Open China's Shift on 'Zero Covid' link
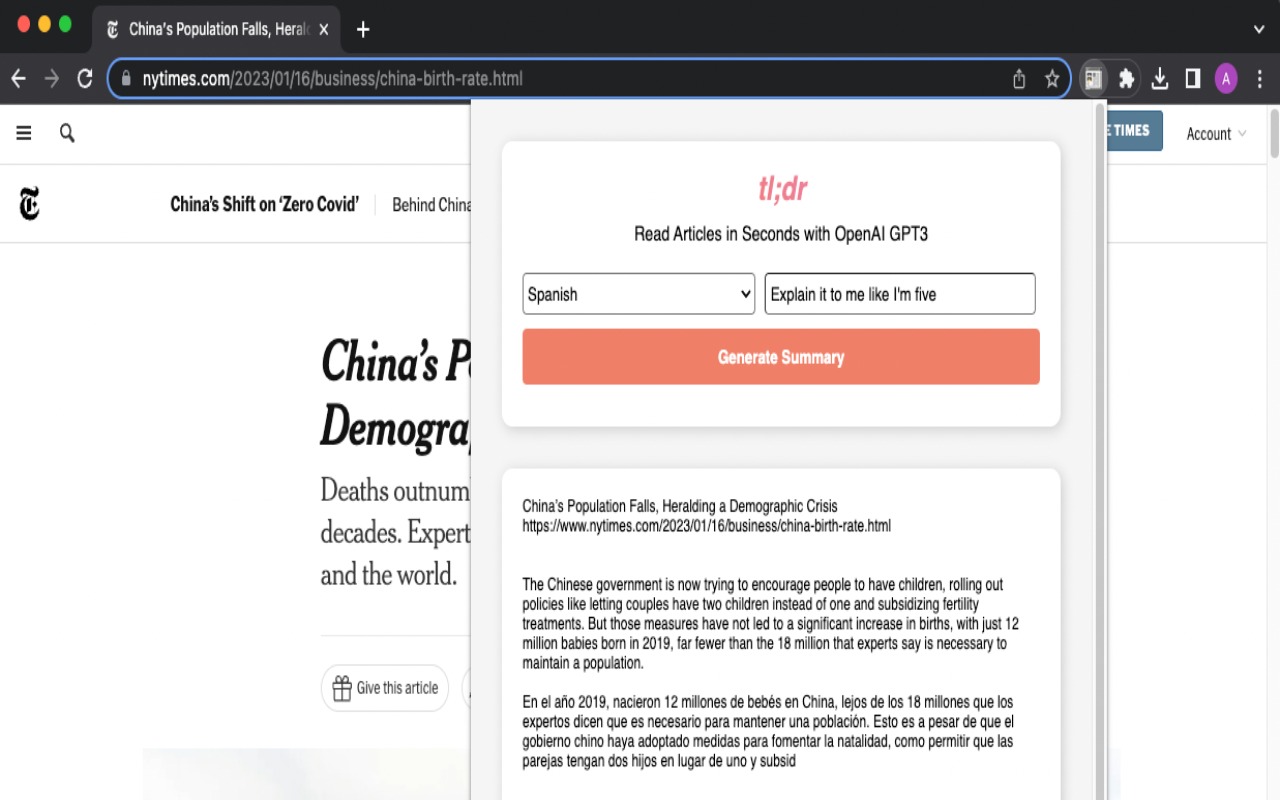Viewport: 1280px width, 800px height. 264,204
